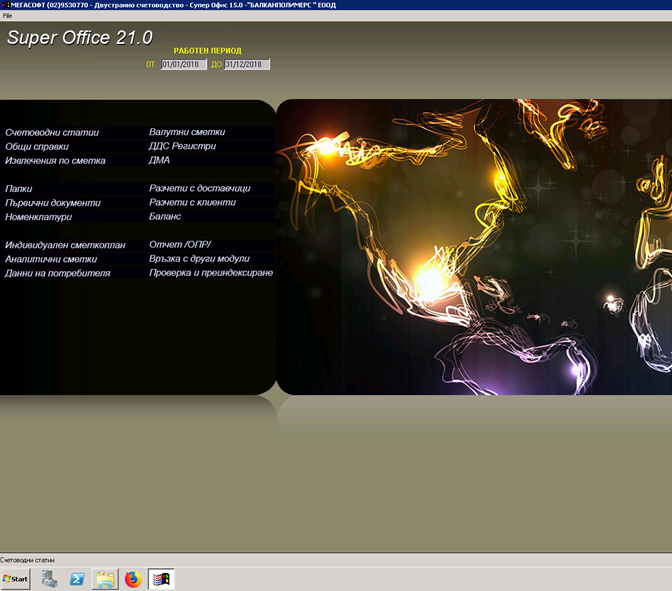Go to ДДС Регистри
Screen dimensions: 672x591
click(182, 146)
